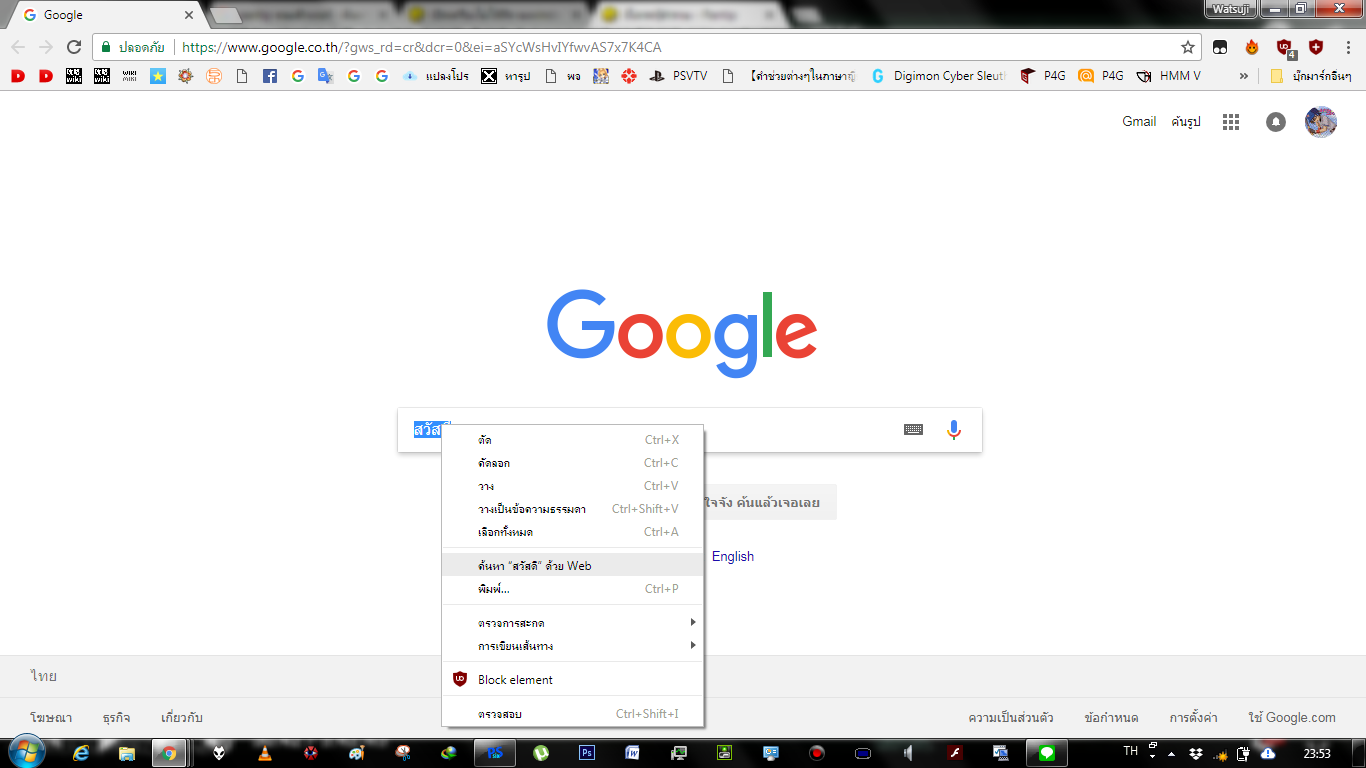Viewport: 1366px width, 768px height.
Task: Open the ข้อกำหนด footer link
Action: click(x=1111, y=717)
